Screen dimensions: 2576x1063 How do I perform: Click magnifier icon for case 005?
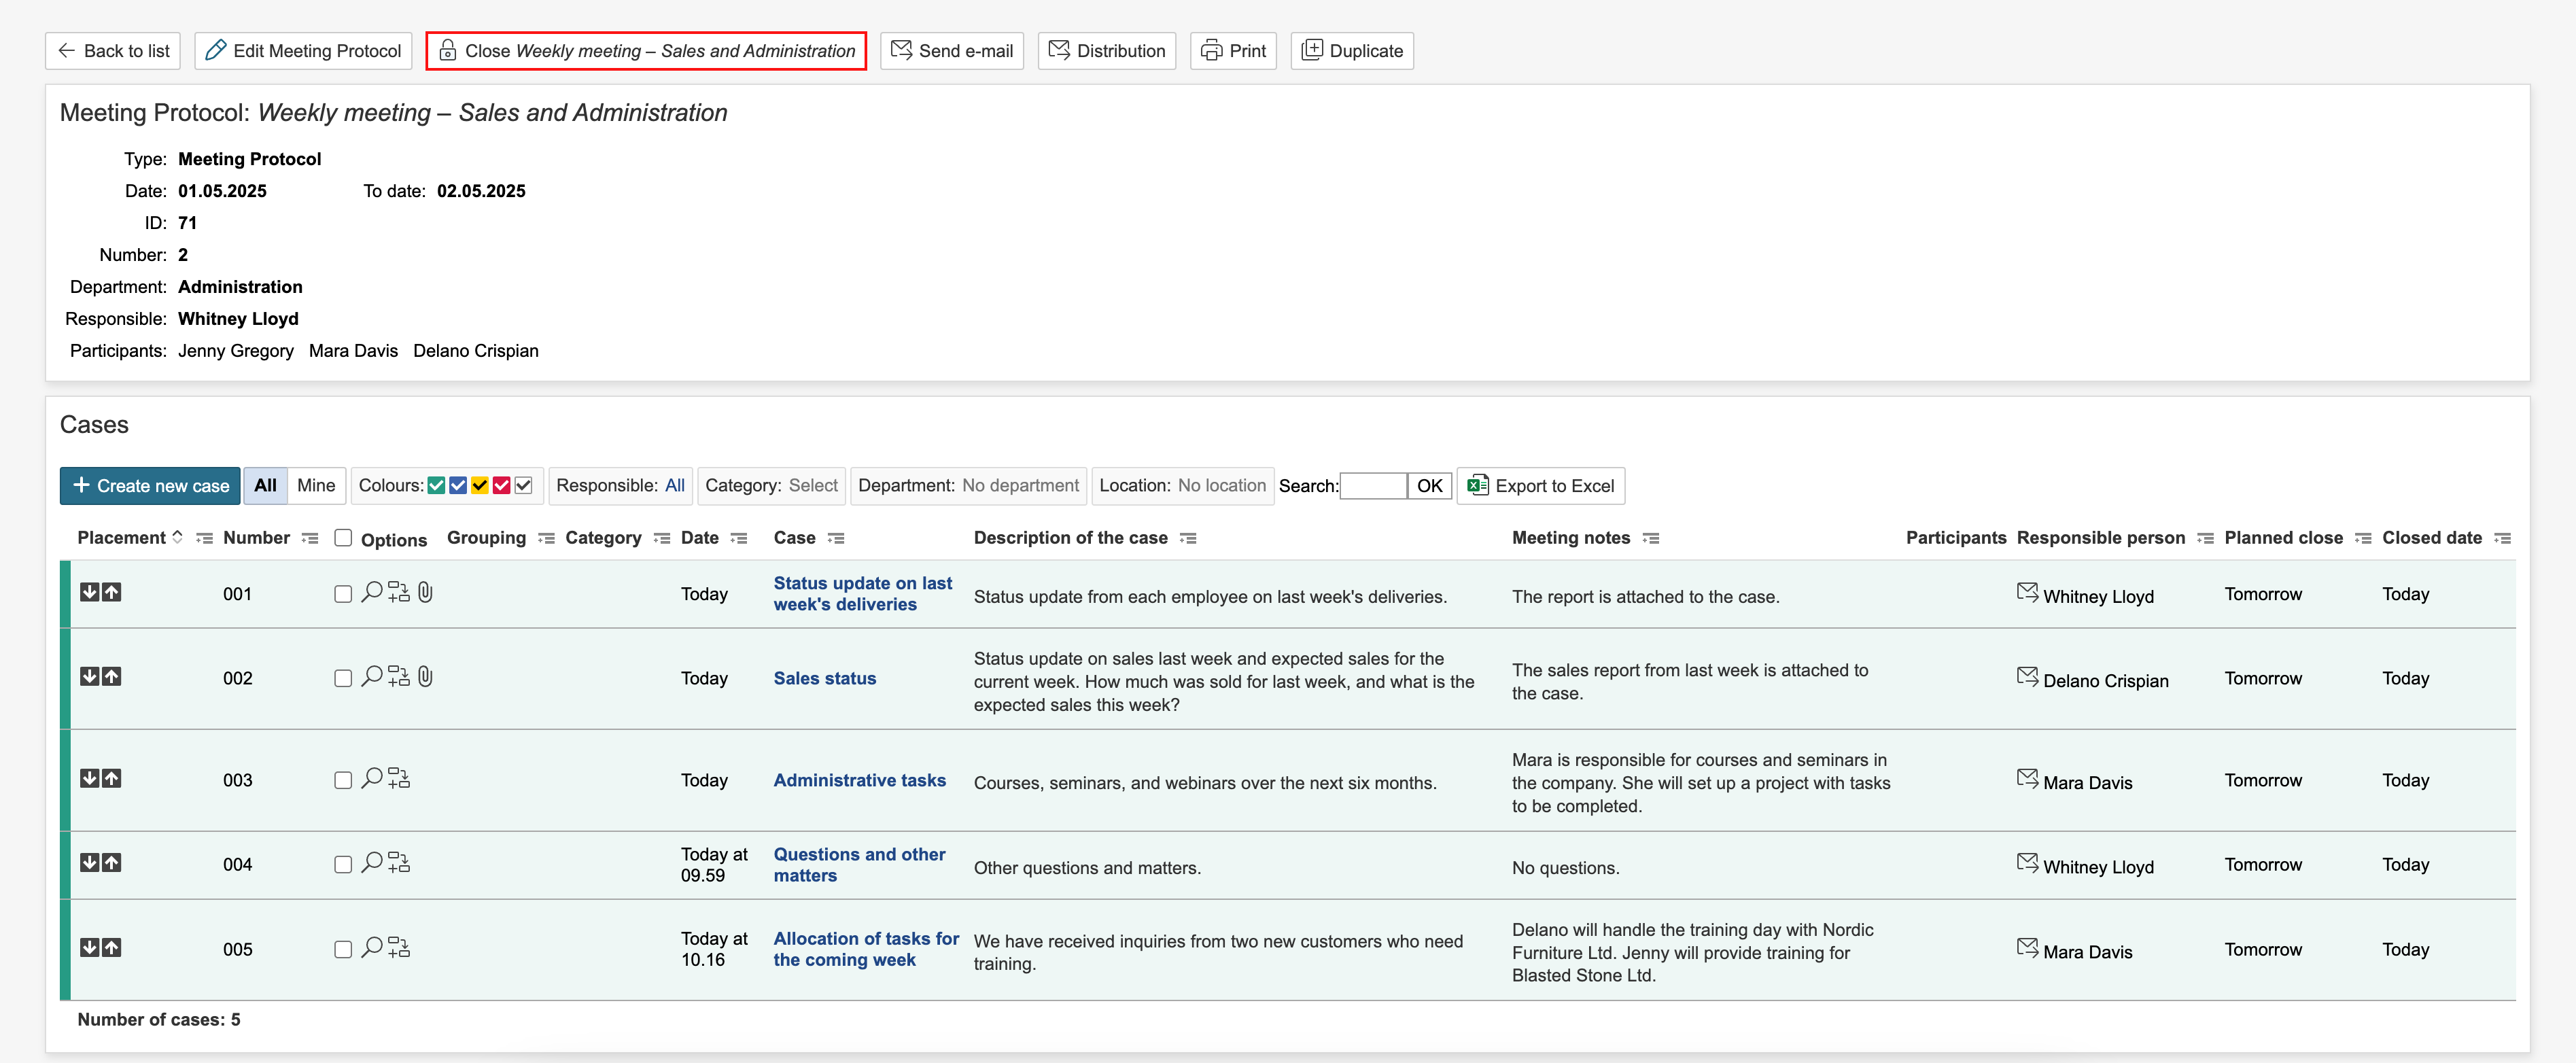point(371,948)
